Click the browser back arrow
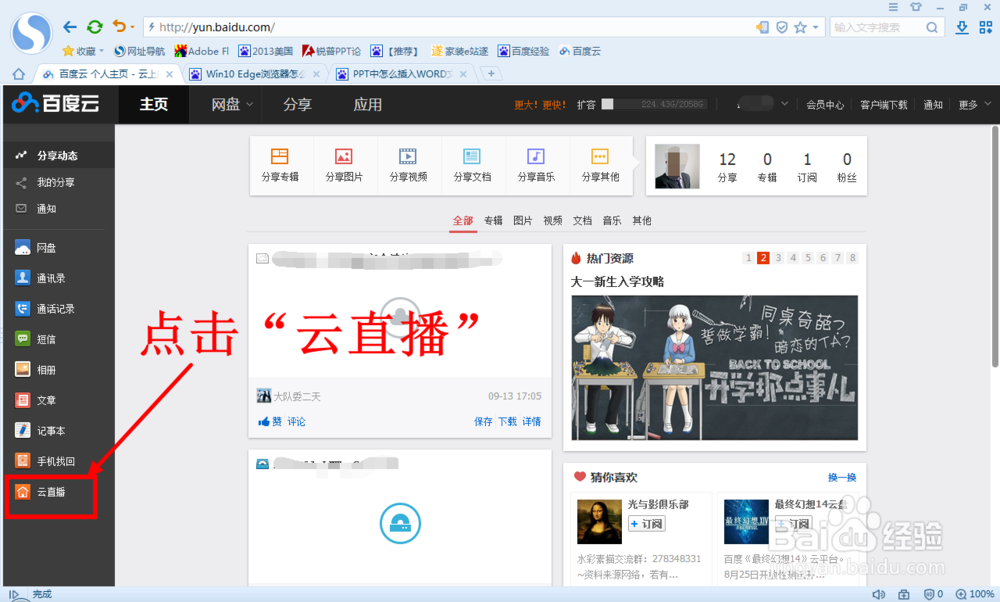The width and height of the screenshot is (1000, 602). click(70, 27)
